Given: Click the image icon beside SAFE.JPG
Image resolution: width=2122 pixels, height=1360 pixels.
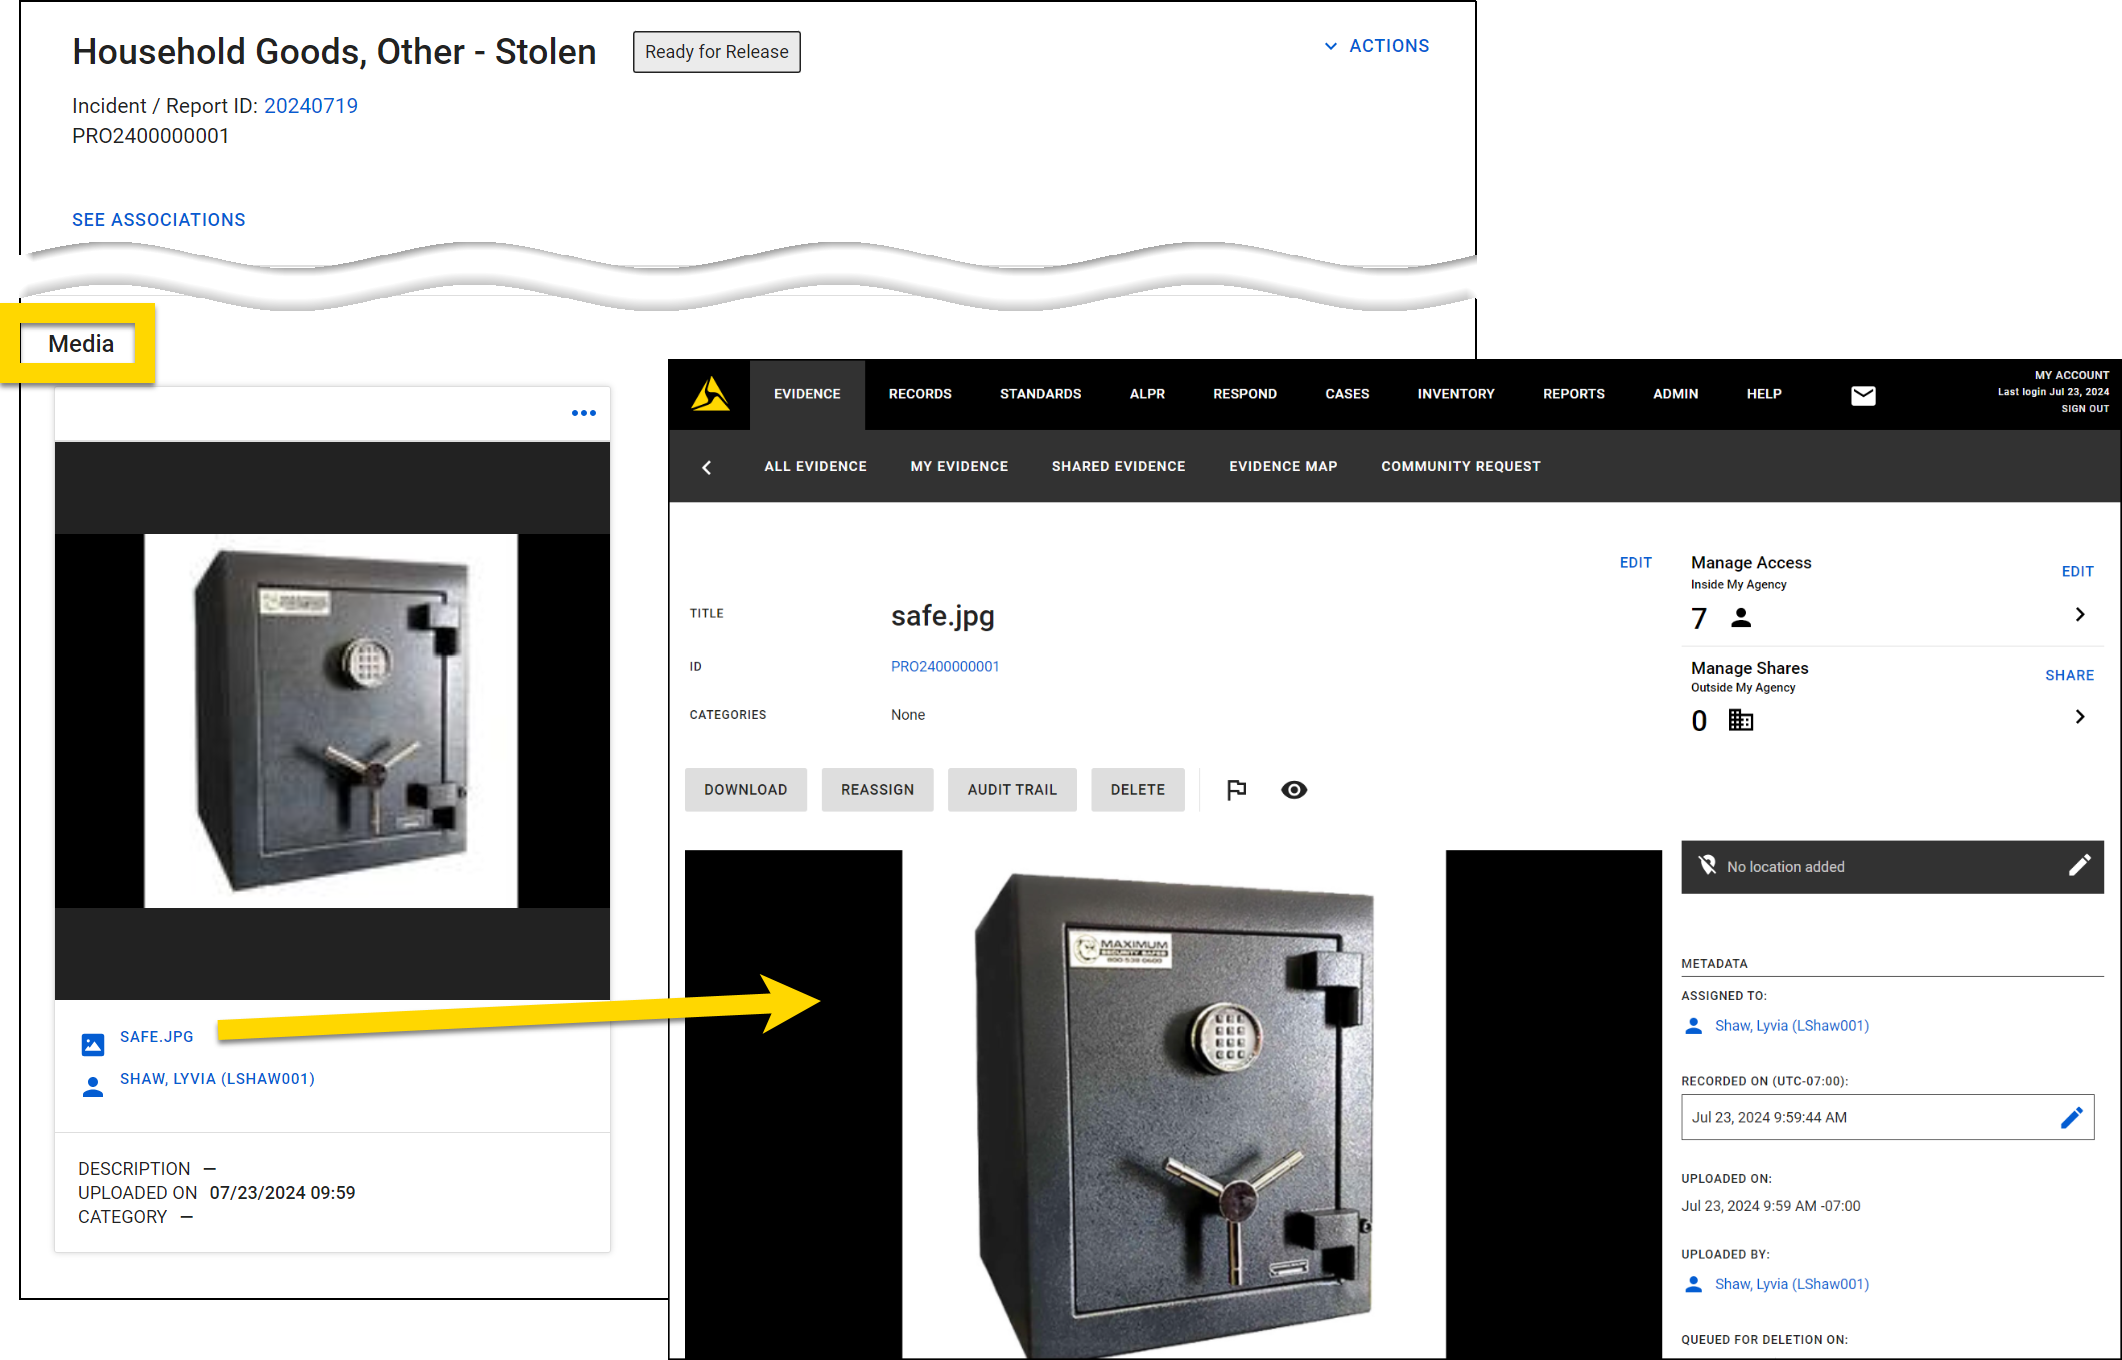Looking at the screenshot, I should click(x=93, y=1042).
